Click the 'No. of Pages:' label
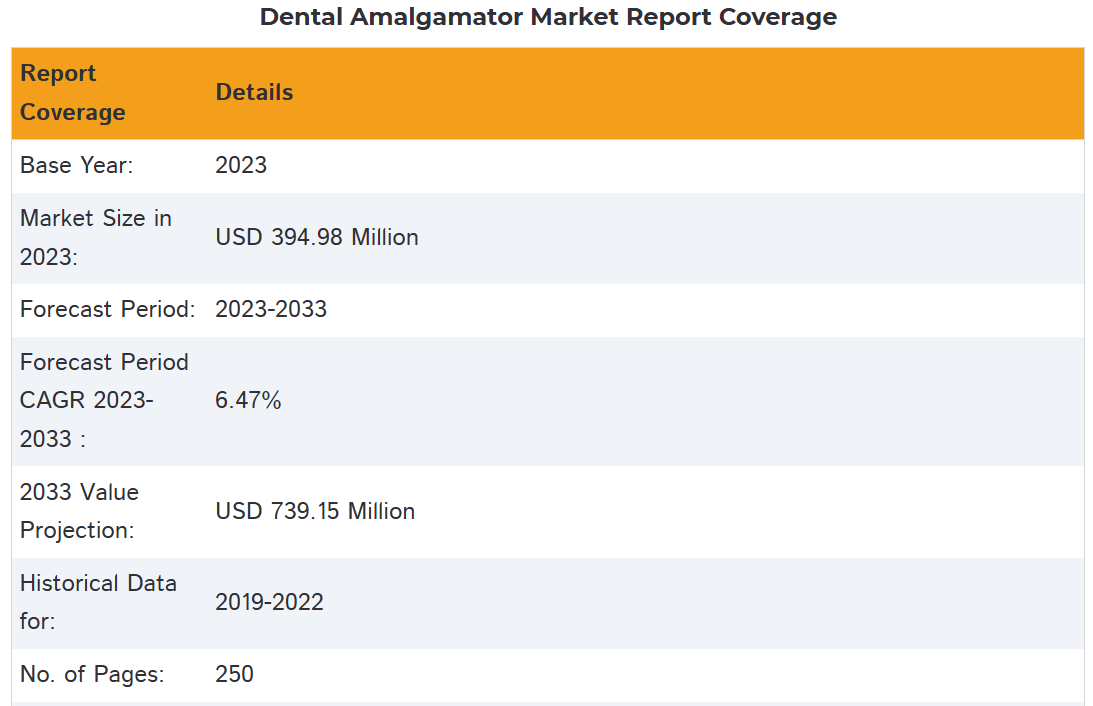 pos(92,674)
